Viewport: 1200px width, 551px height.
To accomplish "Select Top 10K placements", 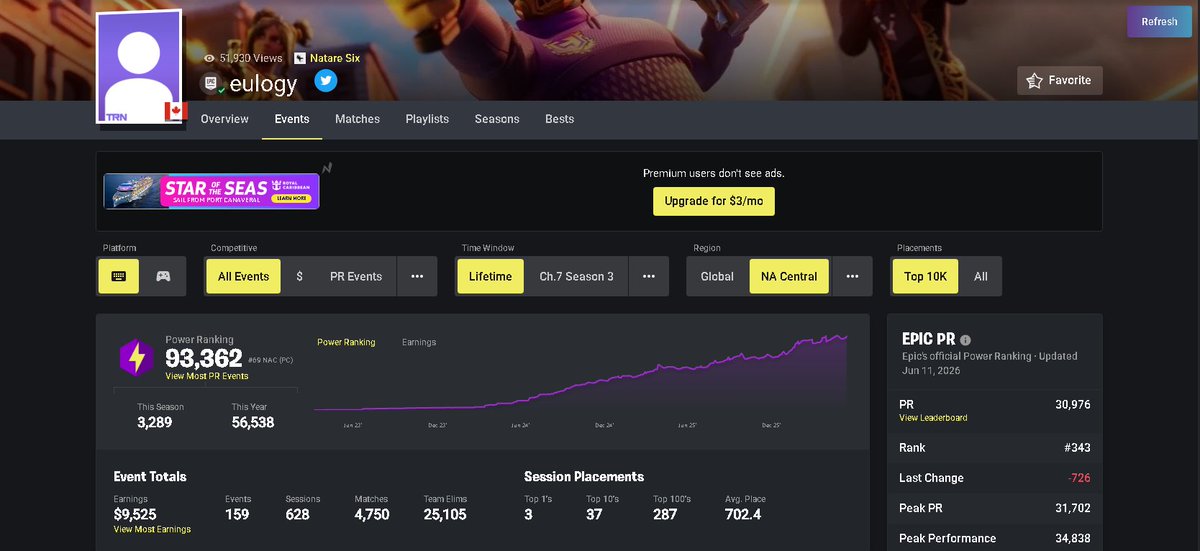I will click(x=925, y=276).
